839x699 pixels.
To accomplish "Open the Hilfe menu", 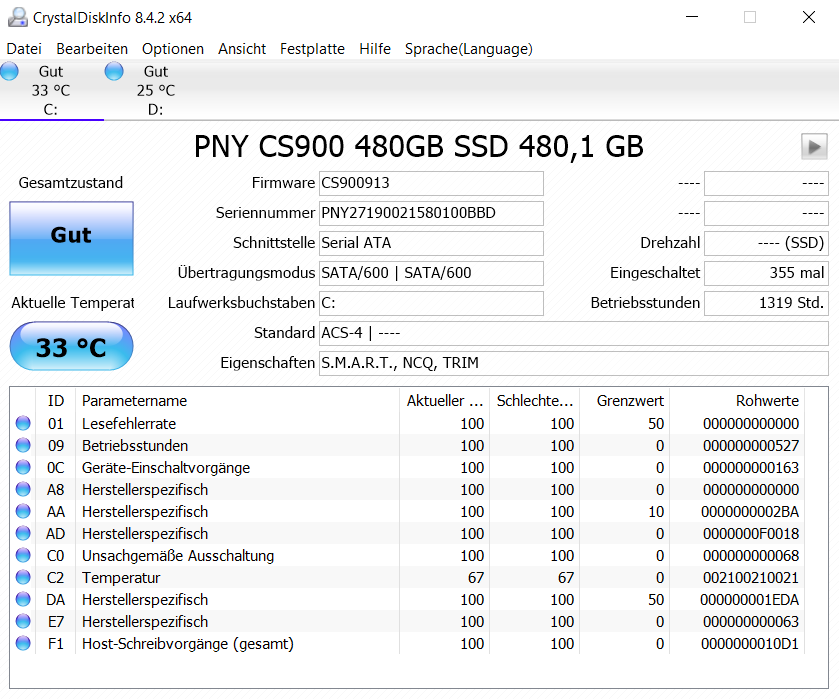I will point(375,48).
